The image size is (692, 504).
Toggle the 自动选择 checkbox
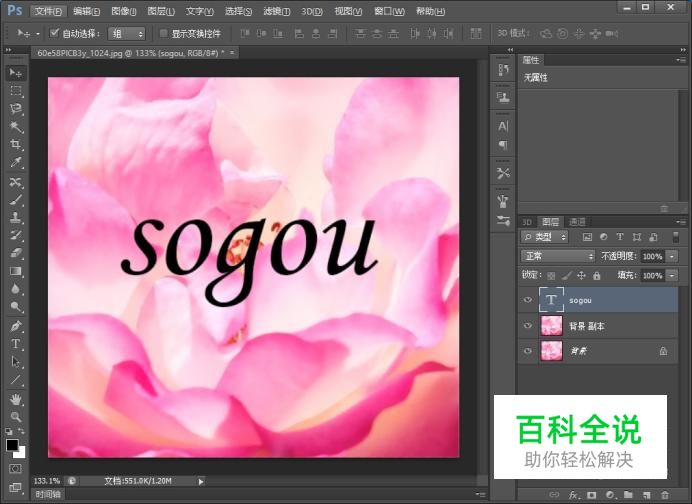point(54,33)
